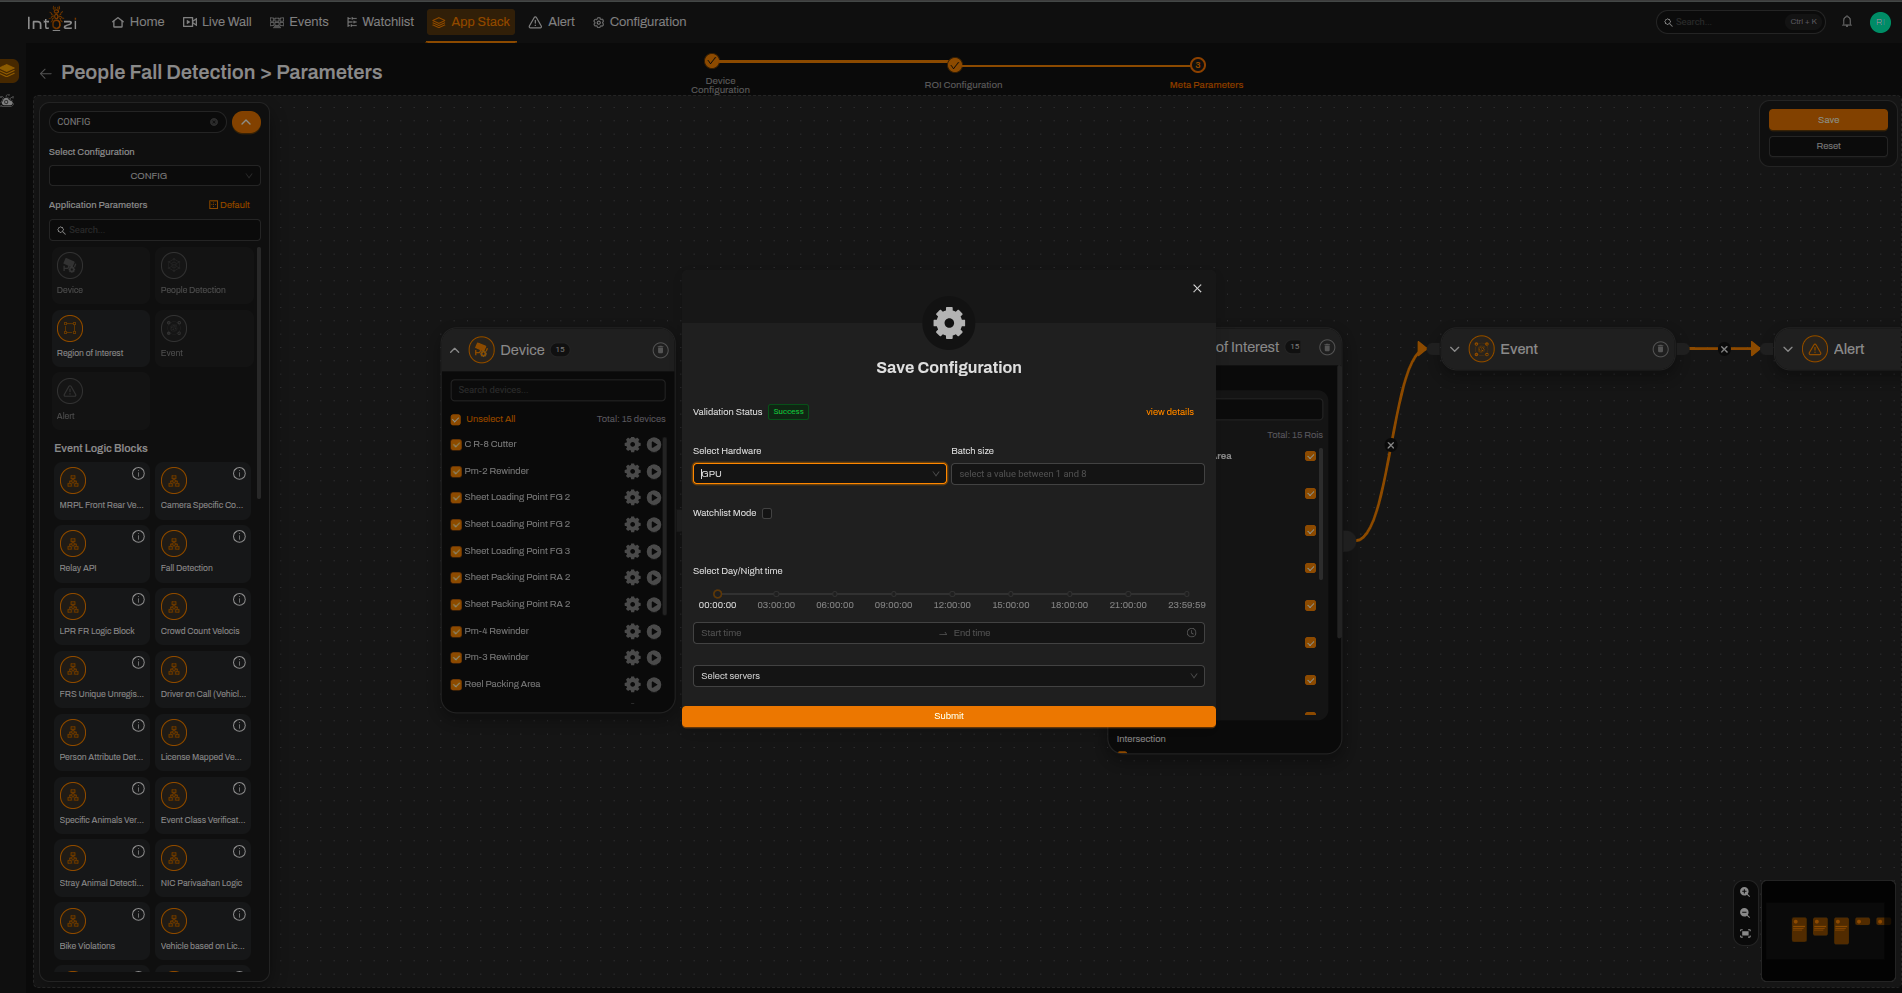Click the back arrow beside People Fall Detection

click(x=45, y=73)
